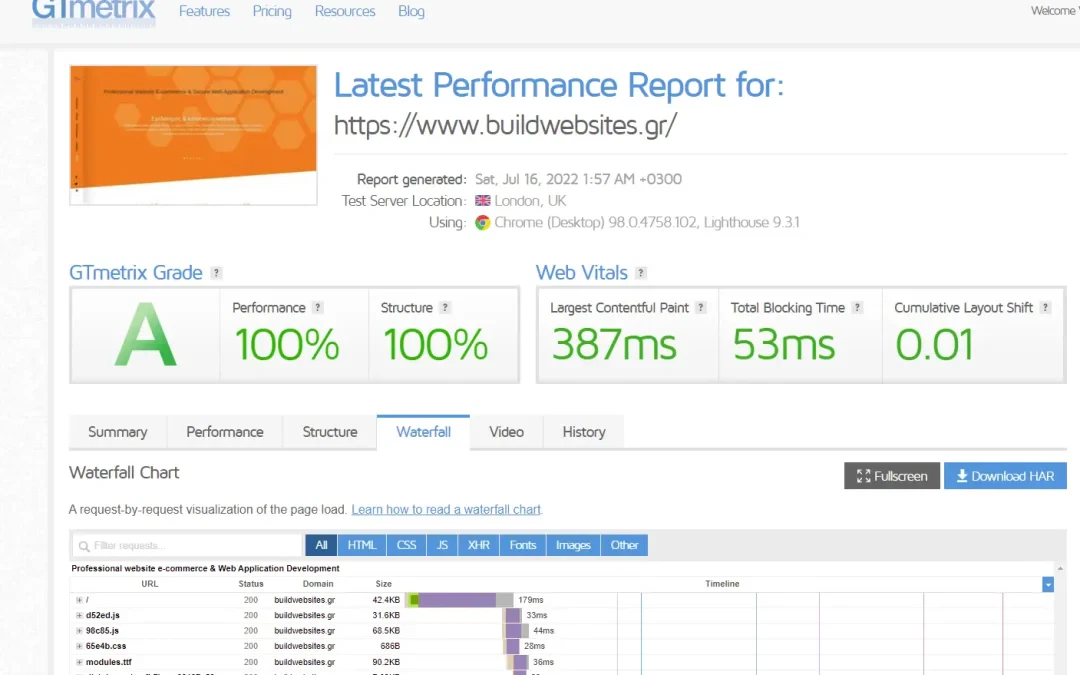Screen dimensions: 1080x675
Task: Open the waterfall chart in Fullscreen
Action: click(892, 476)
